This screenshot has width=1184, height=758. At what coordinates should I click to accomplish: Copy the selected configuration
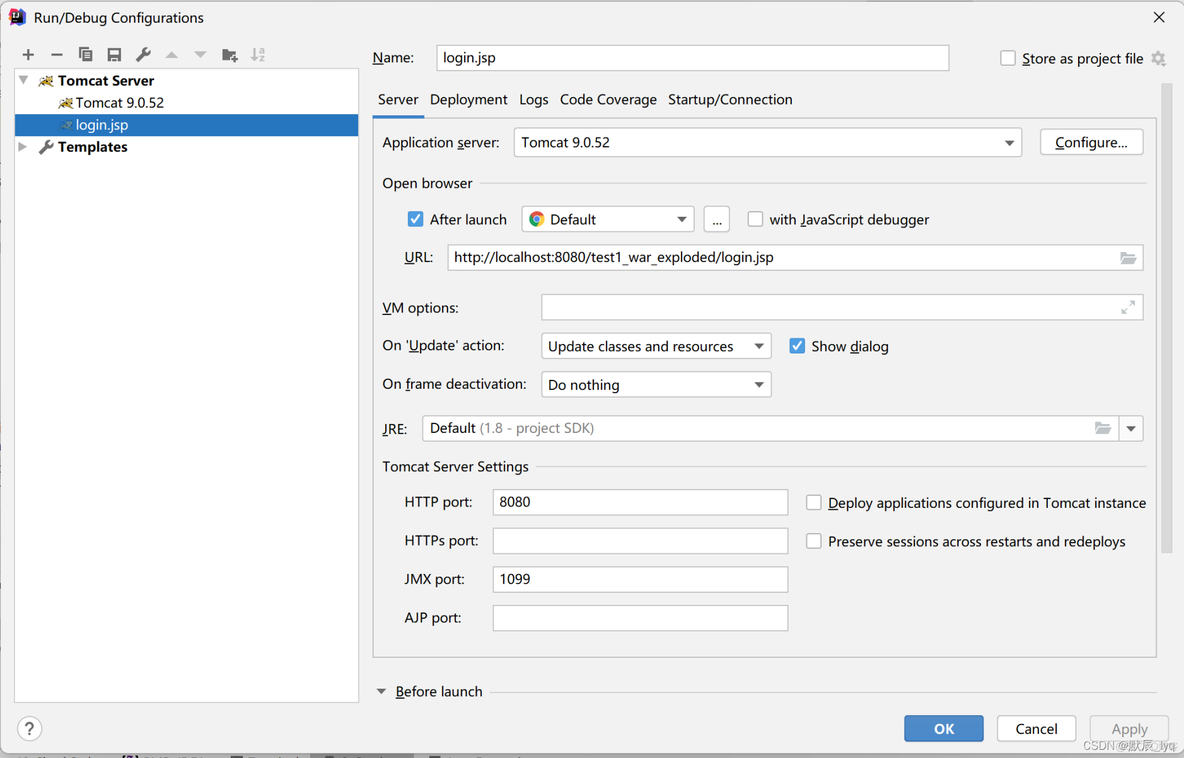tap(85, 54)
